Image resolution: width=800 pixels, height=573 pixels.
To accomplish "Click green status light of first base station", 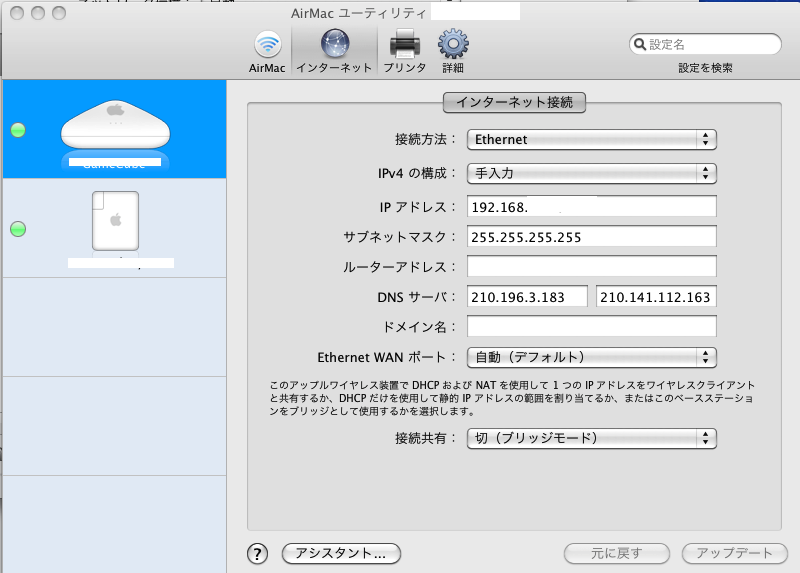I will tap(18, 130).
